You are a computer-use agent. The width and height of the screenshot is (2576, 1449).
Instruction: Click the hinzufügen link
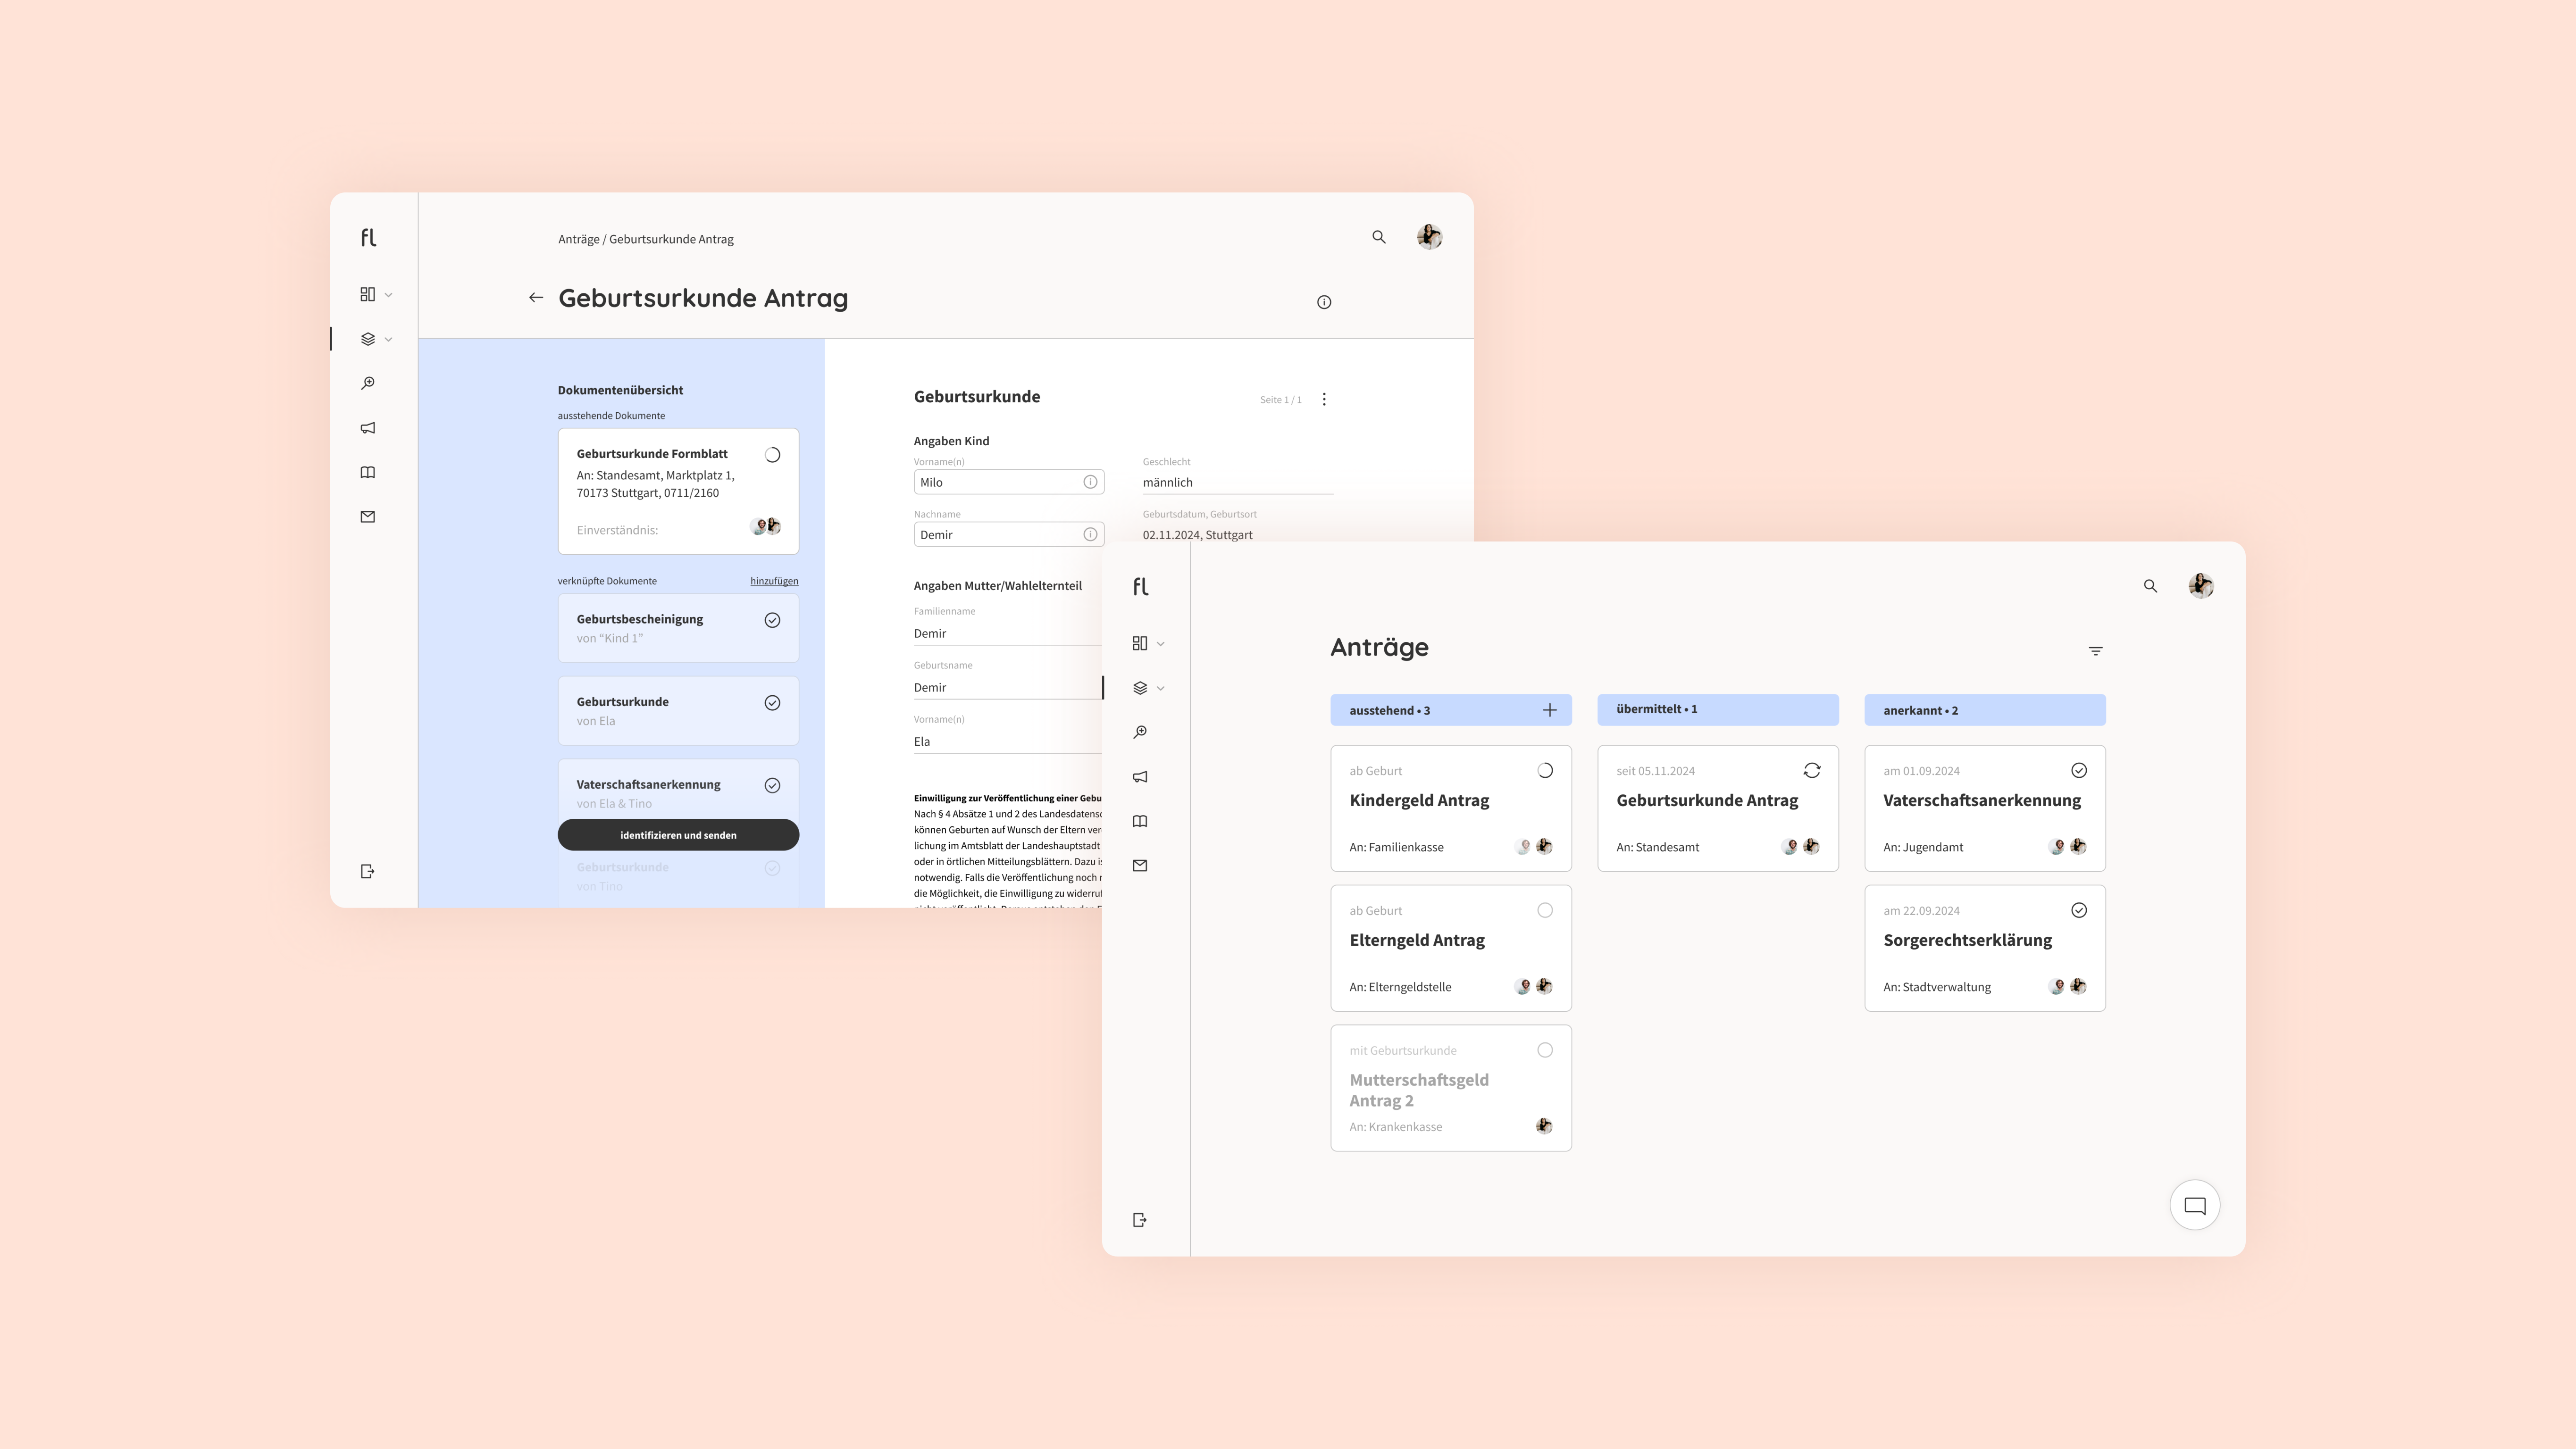click(x=774, y=581)
